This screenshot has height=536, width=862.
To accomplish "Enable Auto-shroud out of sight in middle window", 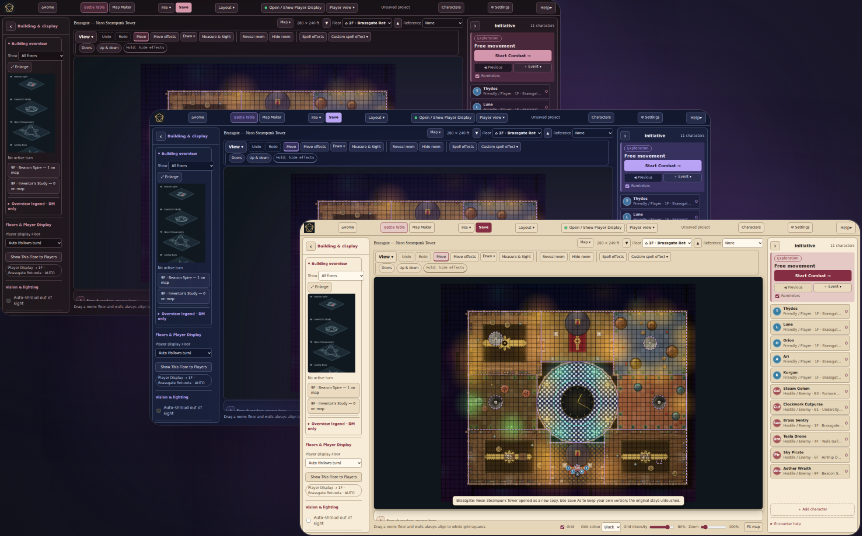I will point(158,411).
